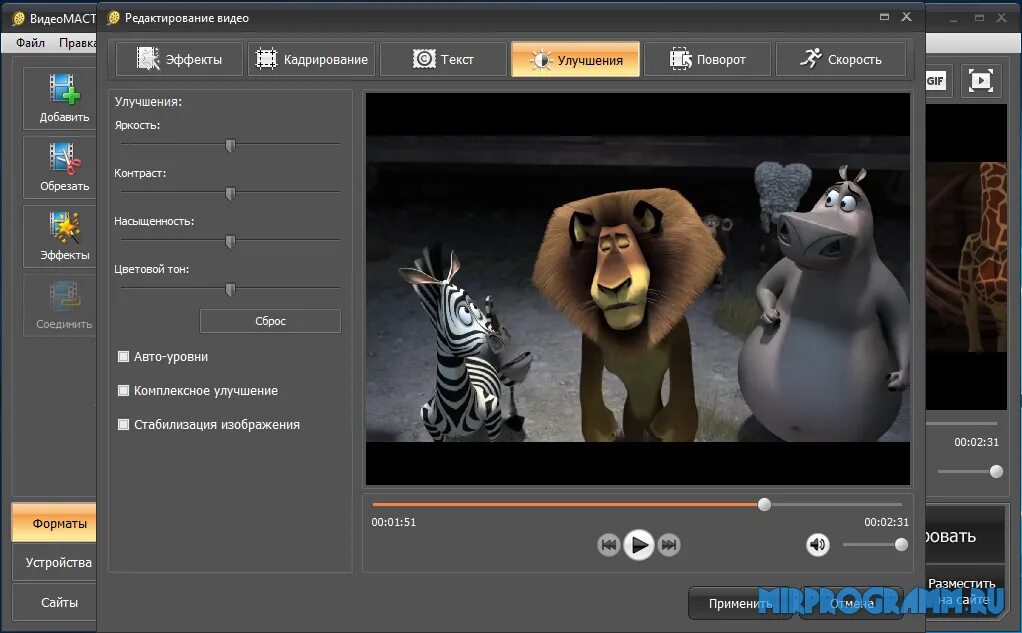Select the Устройства tab in main window
The width and height of the screenshot is (1022, 633).
coord(54,562)
